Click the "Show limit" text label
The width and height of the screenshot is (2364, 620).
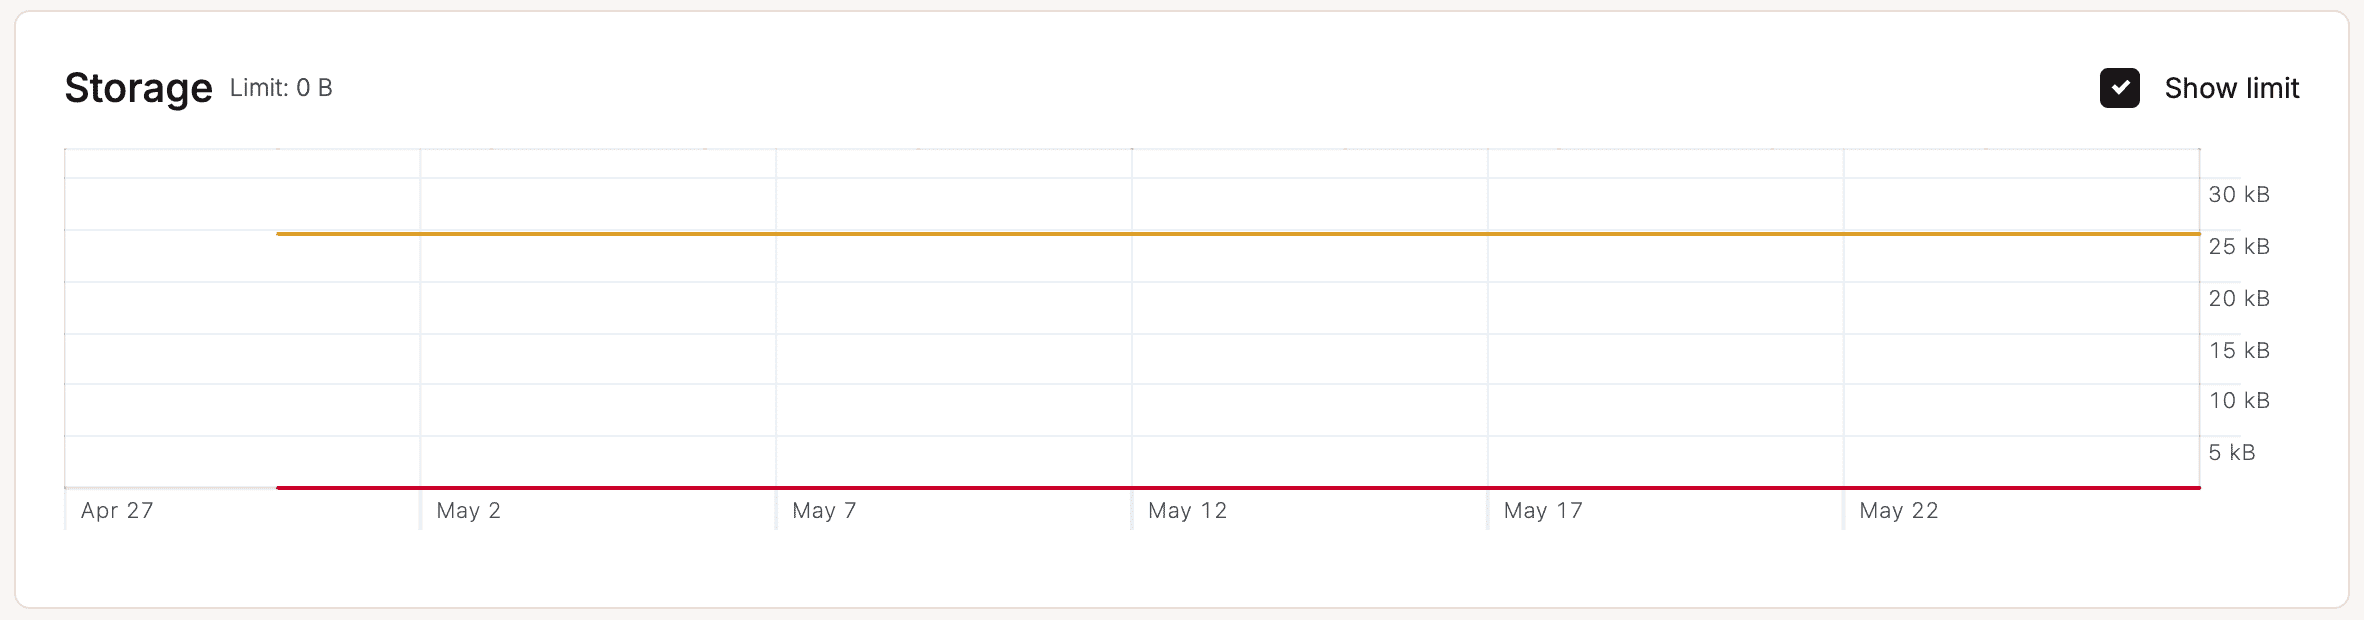[x=2231, y=88]
